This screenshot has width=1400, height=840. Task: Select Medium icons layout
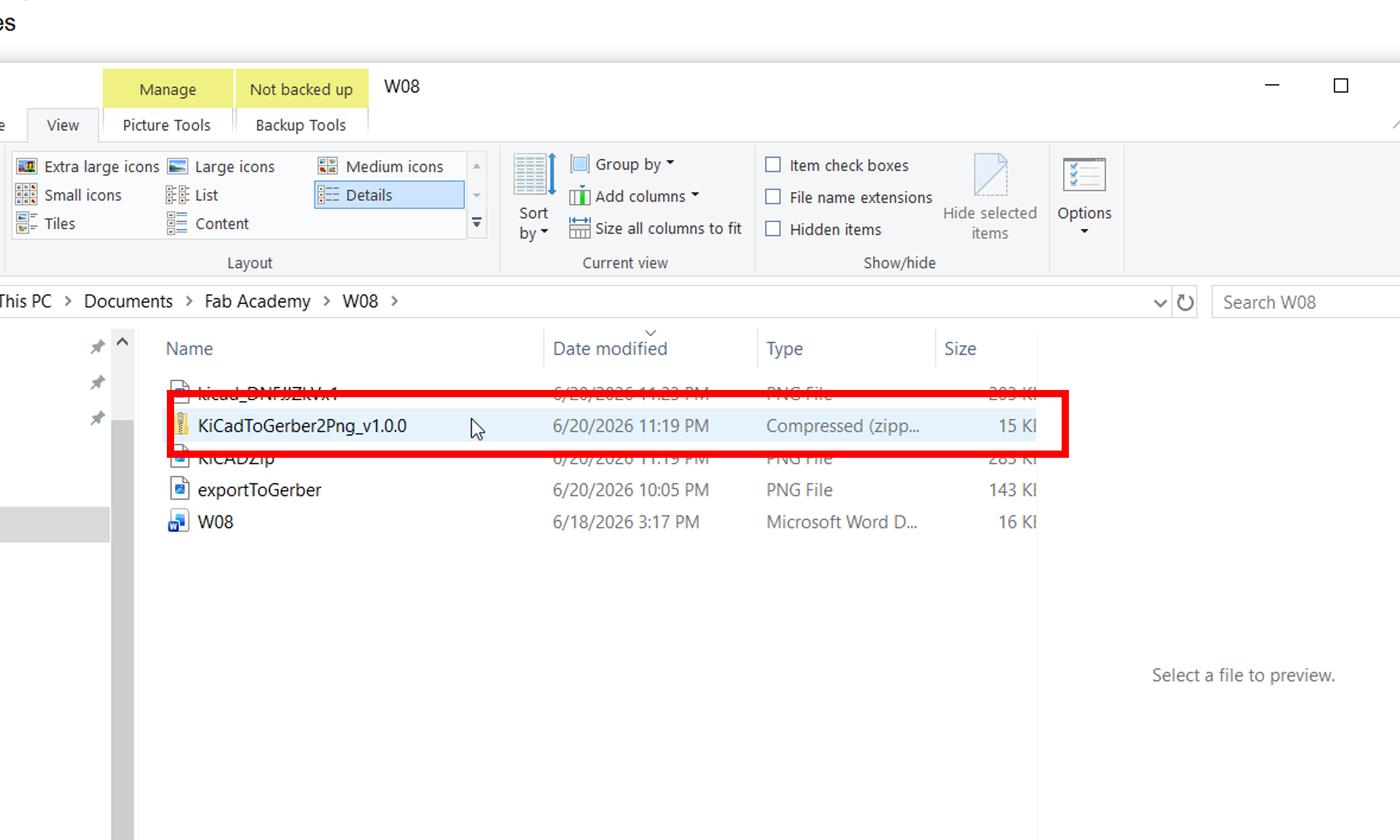[381, 167]
